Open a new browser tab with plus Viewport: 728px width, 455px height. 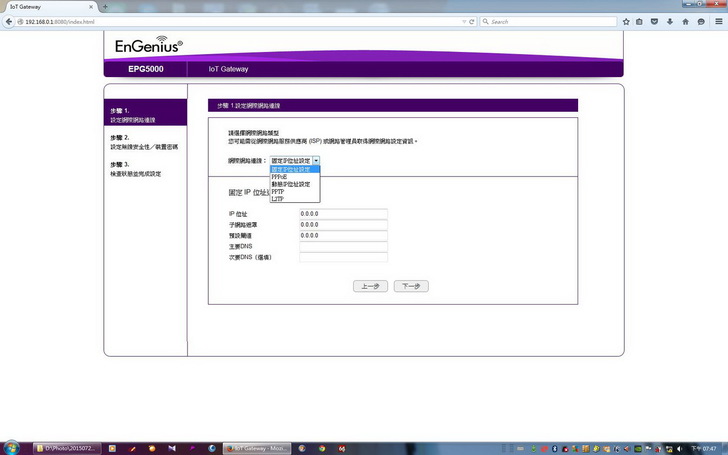[x=105, y=6]
